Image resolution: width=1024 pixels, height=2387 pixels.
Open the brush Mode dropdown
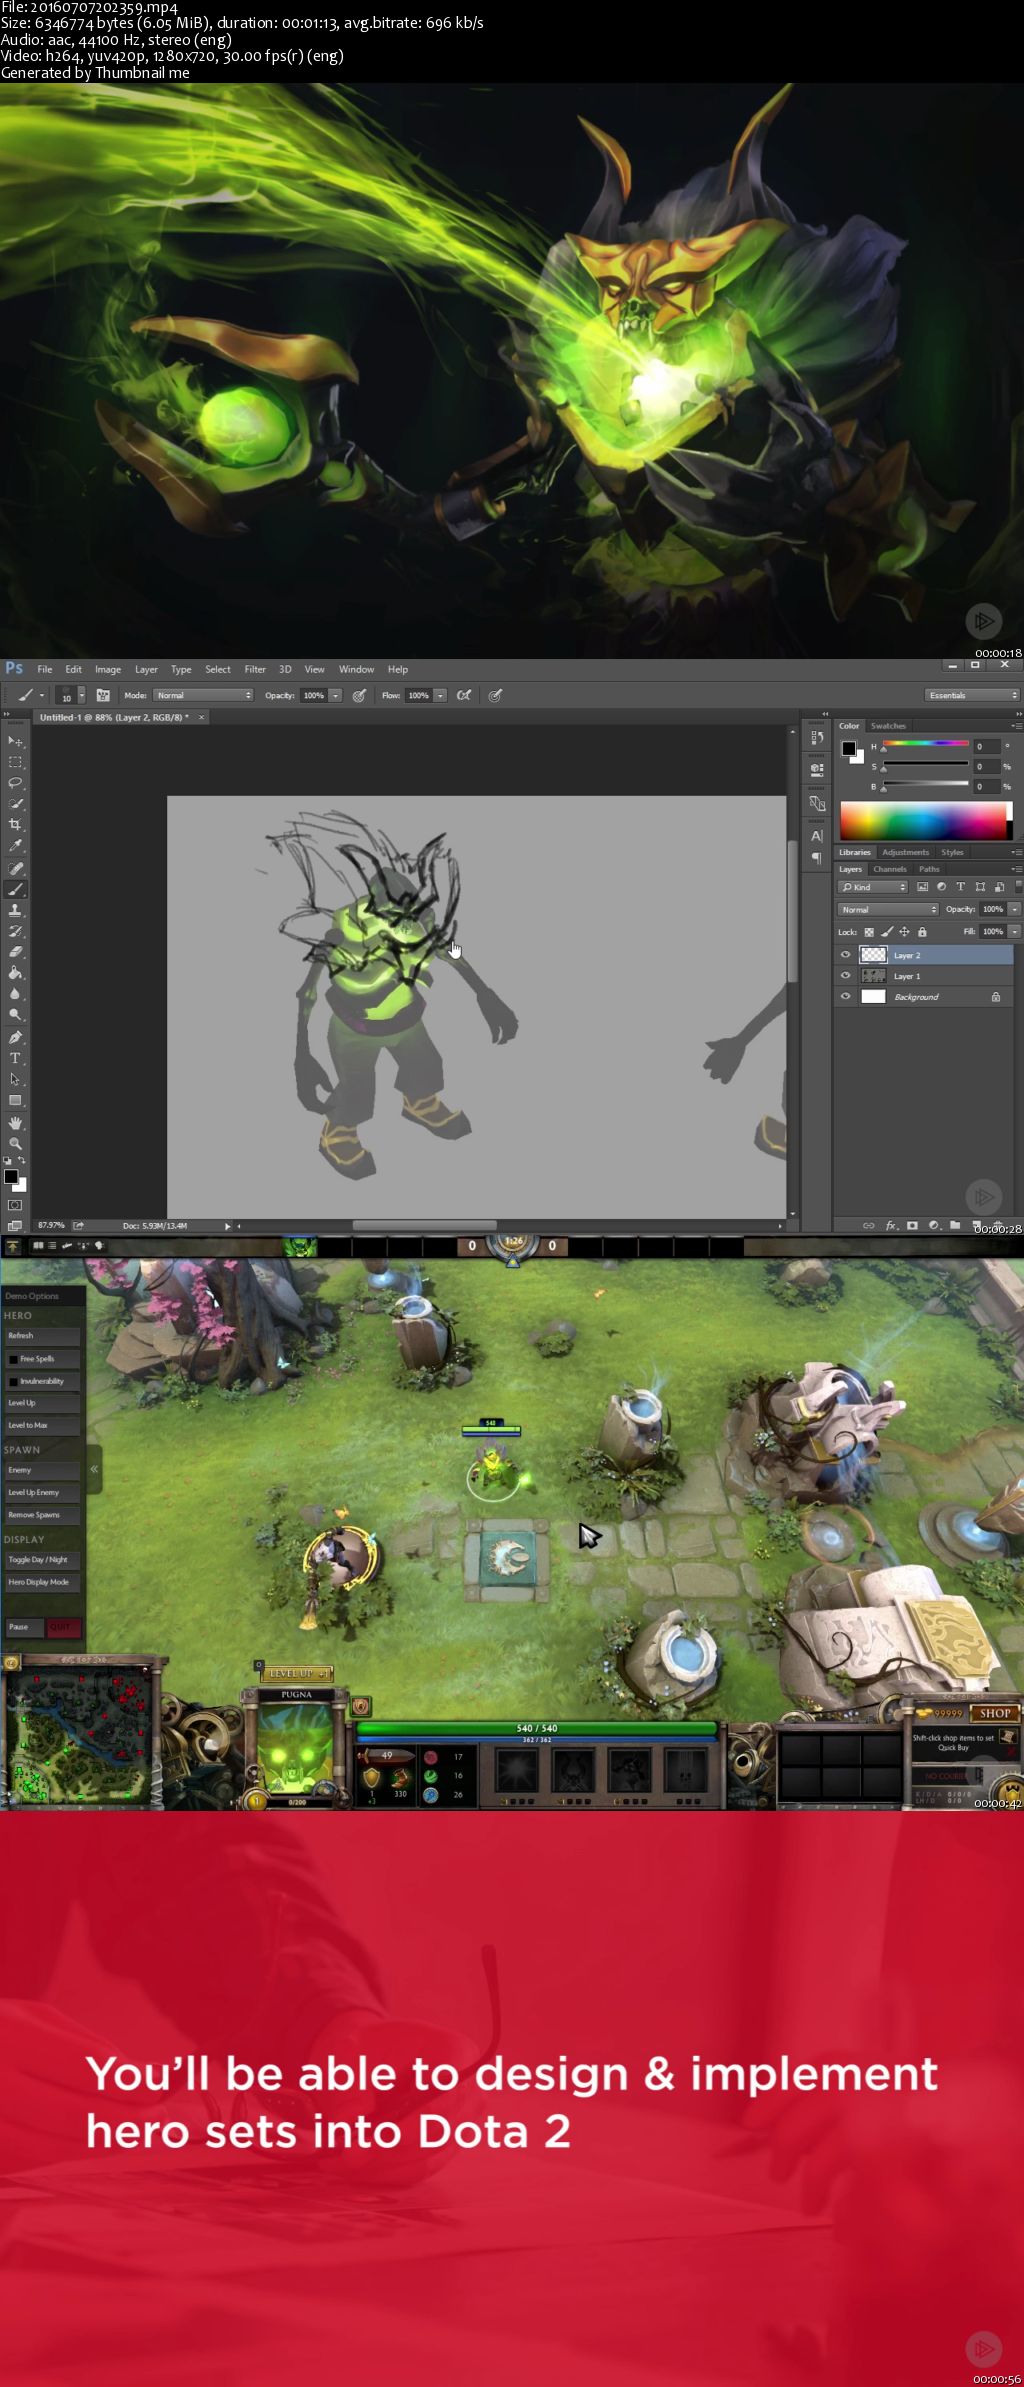pyautogui.click(x=203, y=695)
